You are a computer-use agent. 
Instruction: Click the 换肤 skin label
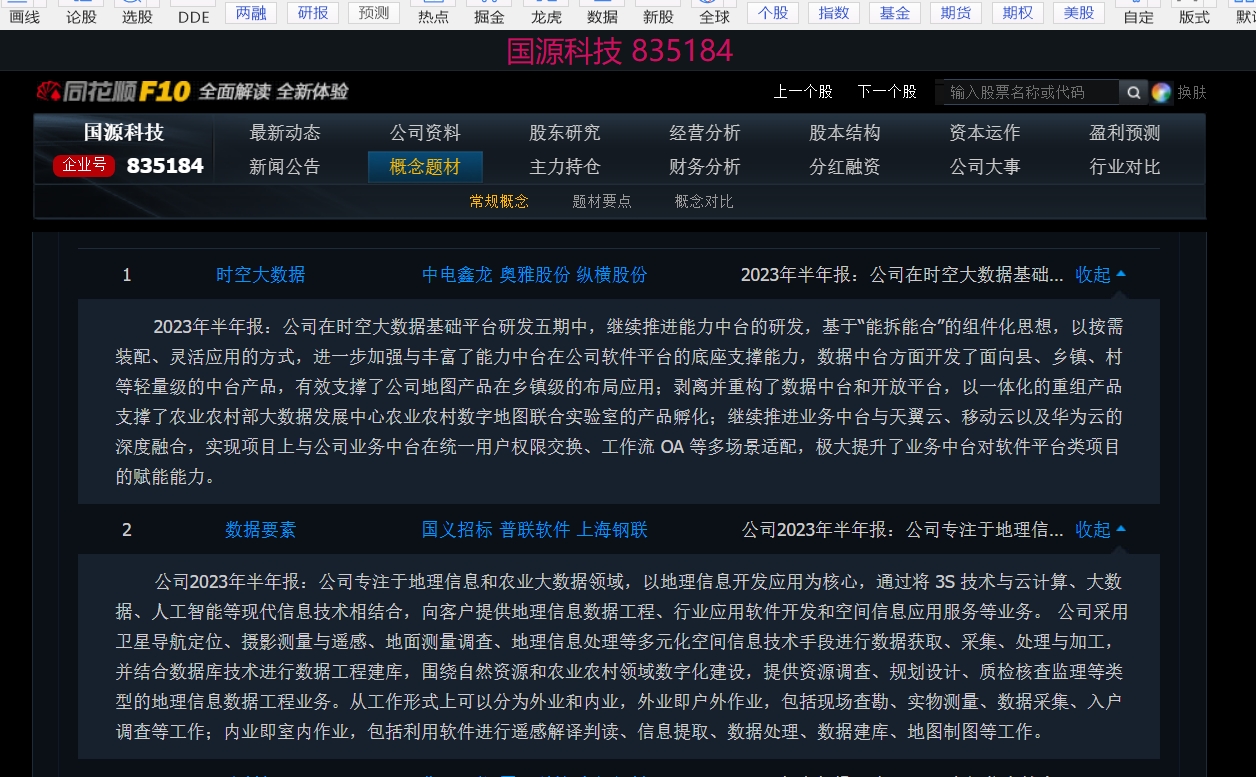[1192, 92]
